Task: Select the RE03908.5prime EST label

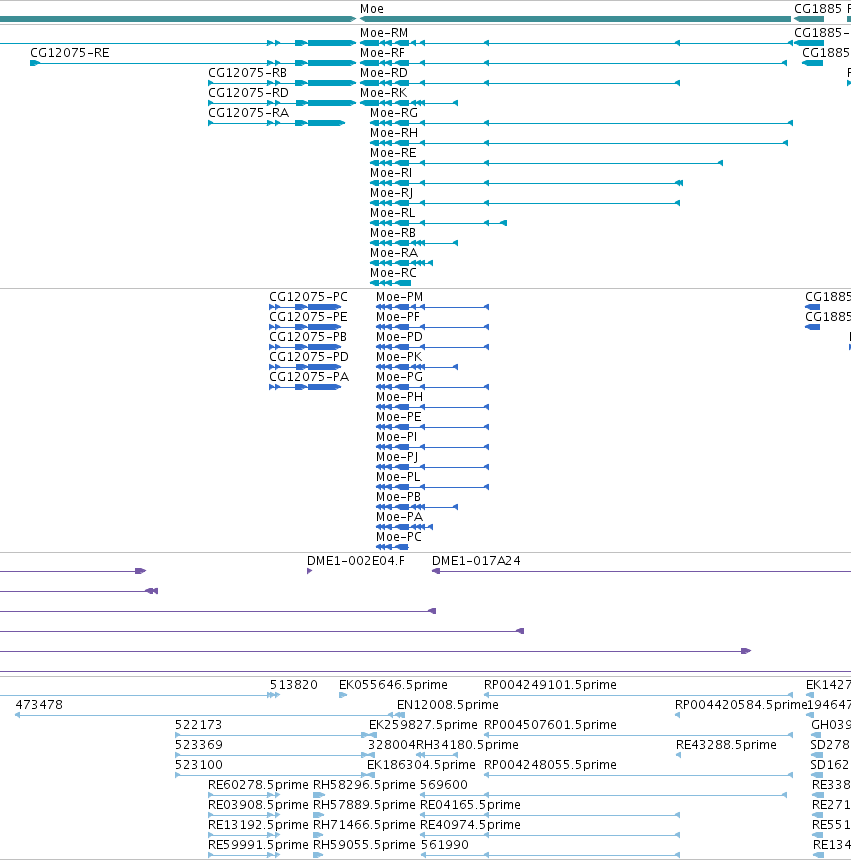Action: point(258,805)
